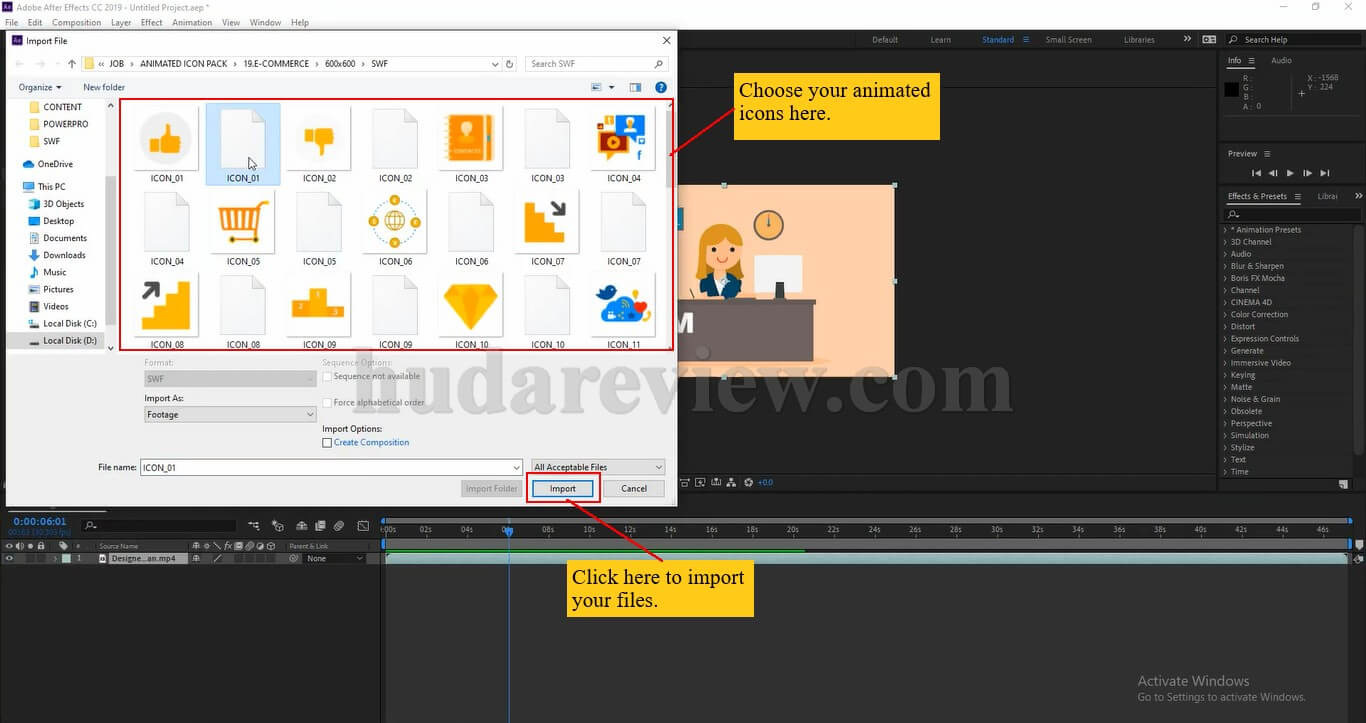1366x723 pixels.
Task: Click the color swatch in the Info panel
Action: (x=1232, y=88)
